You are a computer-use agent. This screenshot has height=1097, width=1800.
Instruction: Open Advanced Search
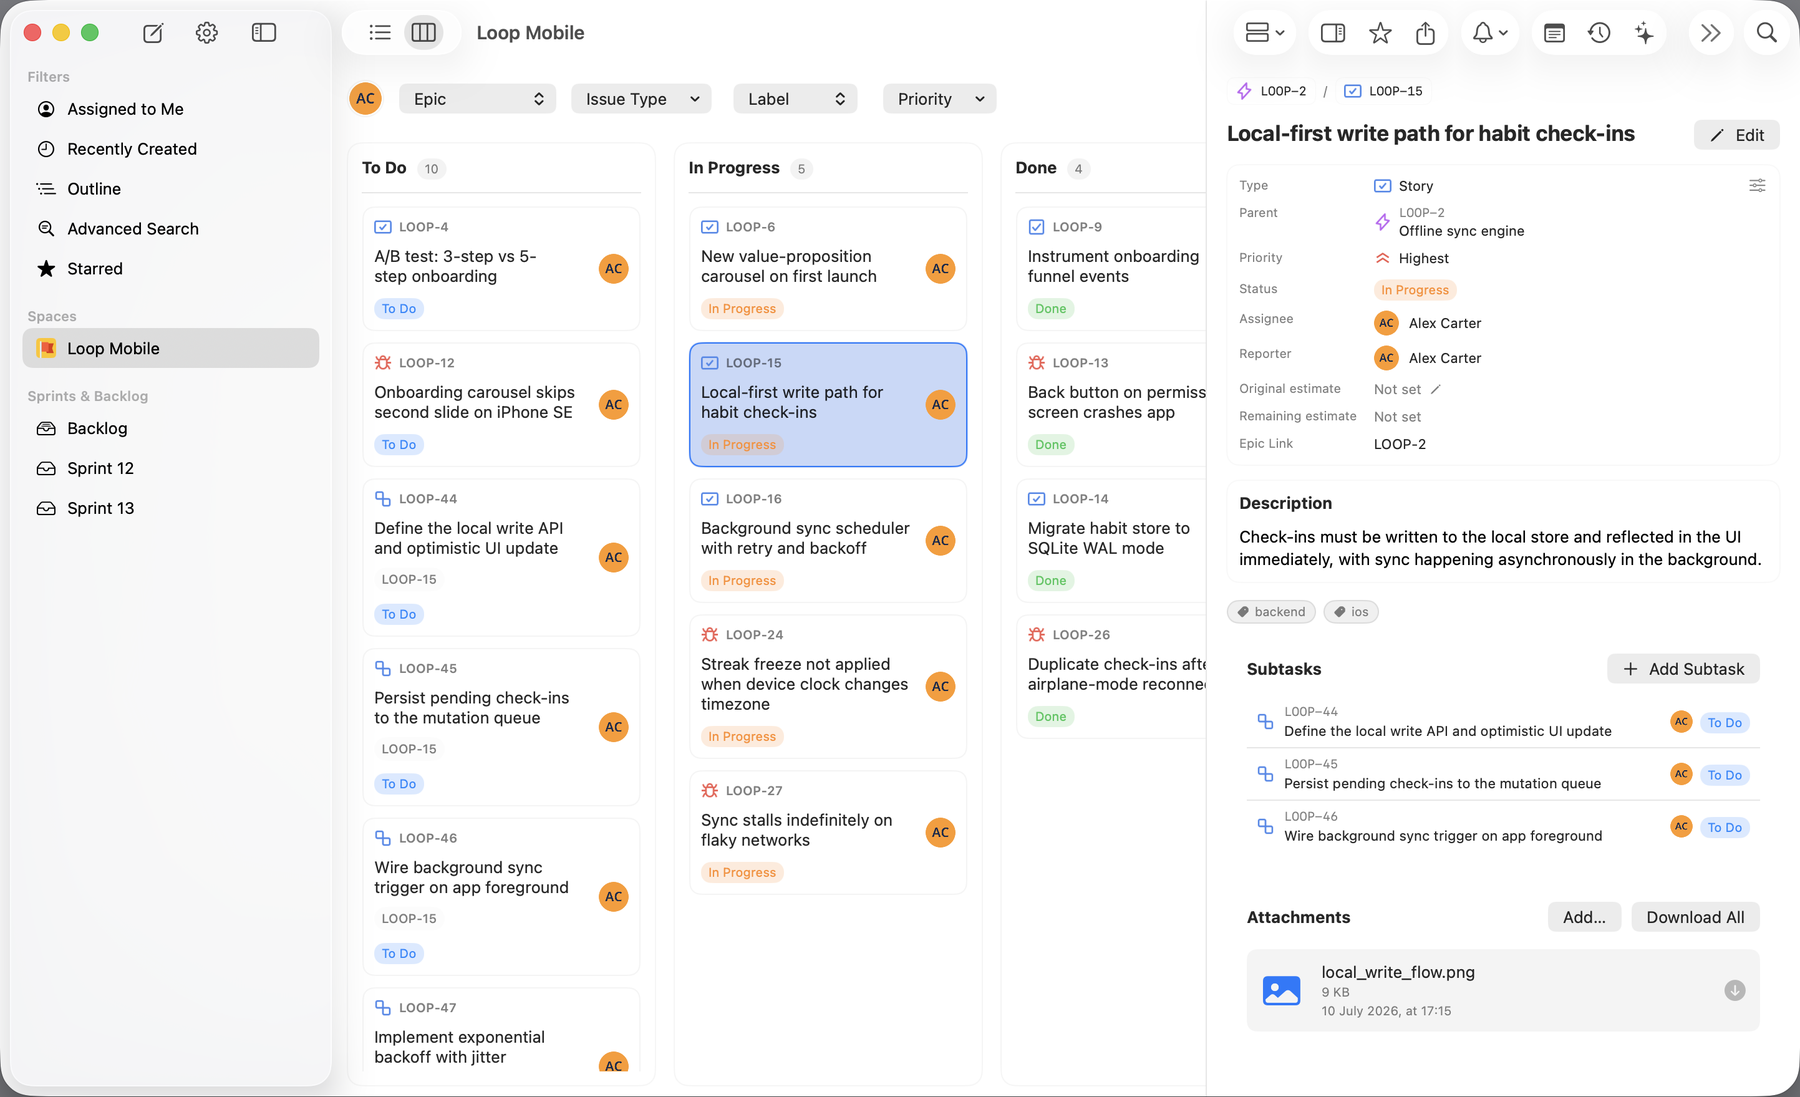(171, 229)
